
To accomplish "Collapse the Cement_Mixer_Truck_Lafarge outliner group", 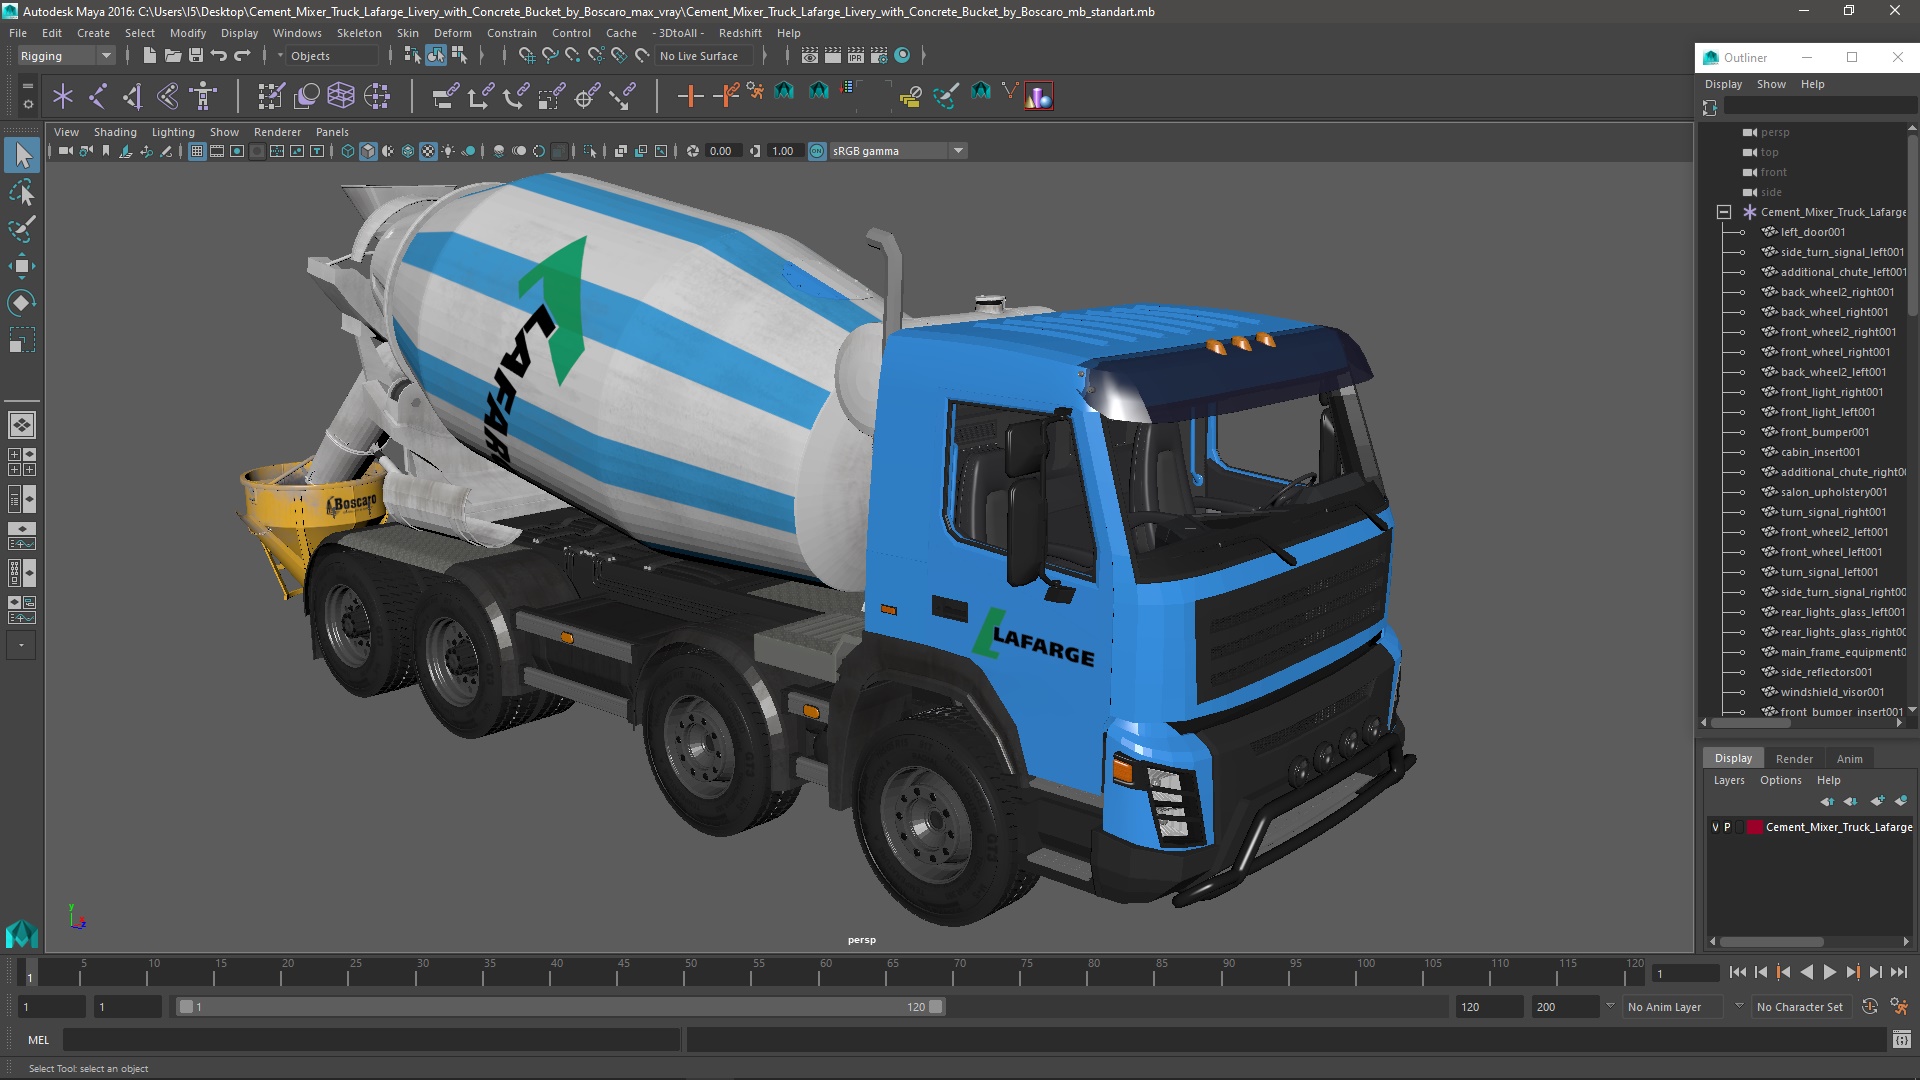I will (1723, 212).
